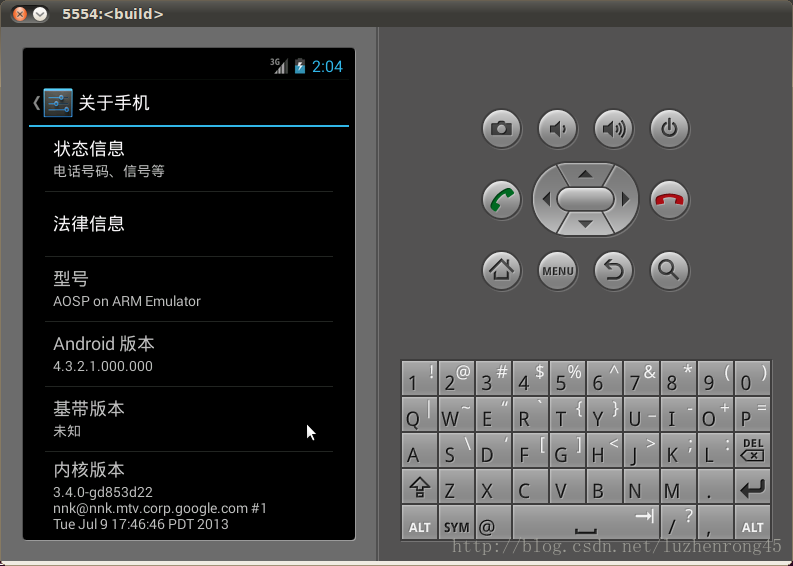
Task: Click the period key
Action: tap(716, 487)
